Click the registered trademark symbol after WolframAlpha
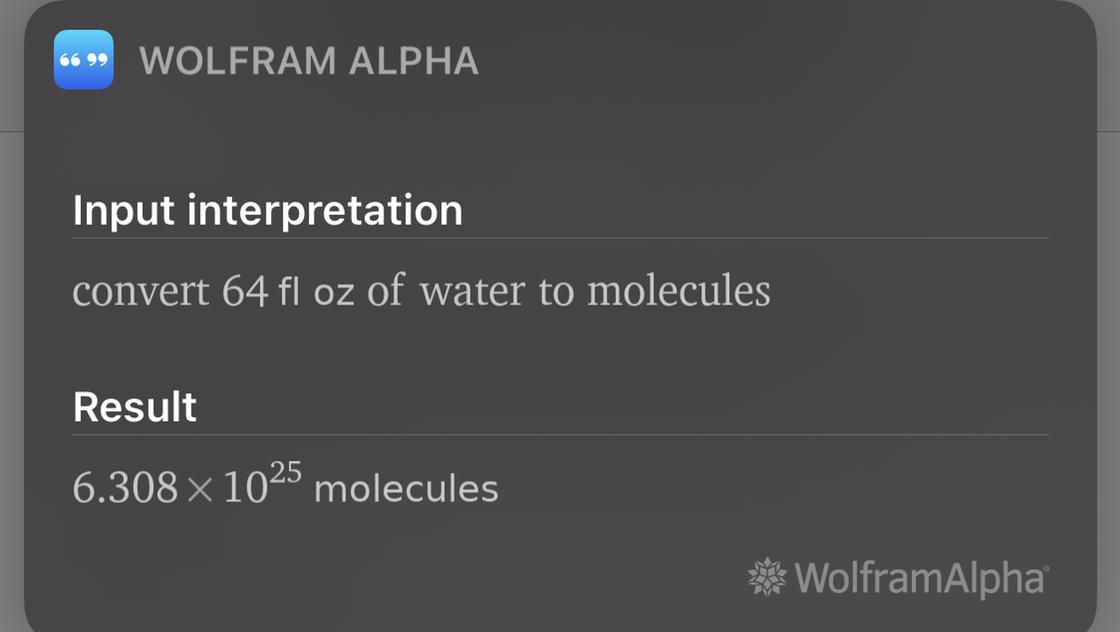 1045,569
